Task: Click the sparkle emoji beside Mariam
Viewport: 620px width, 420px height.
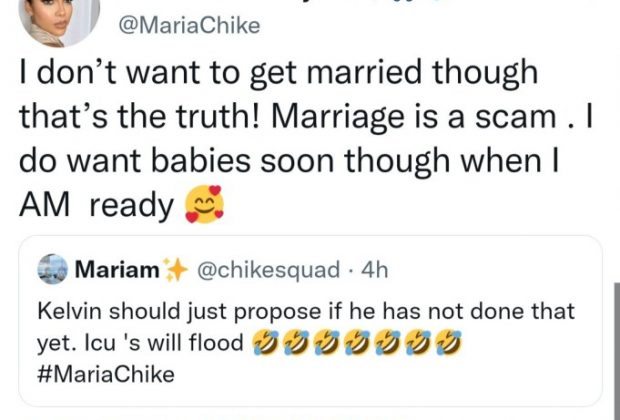Action: click(176, 269)
